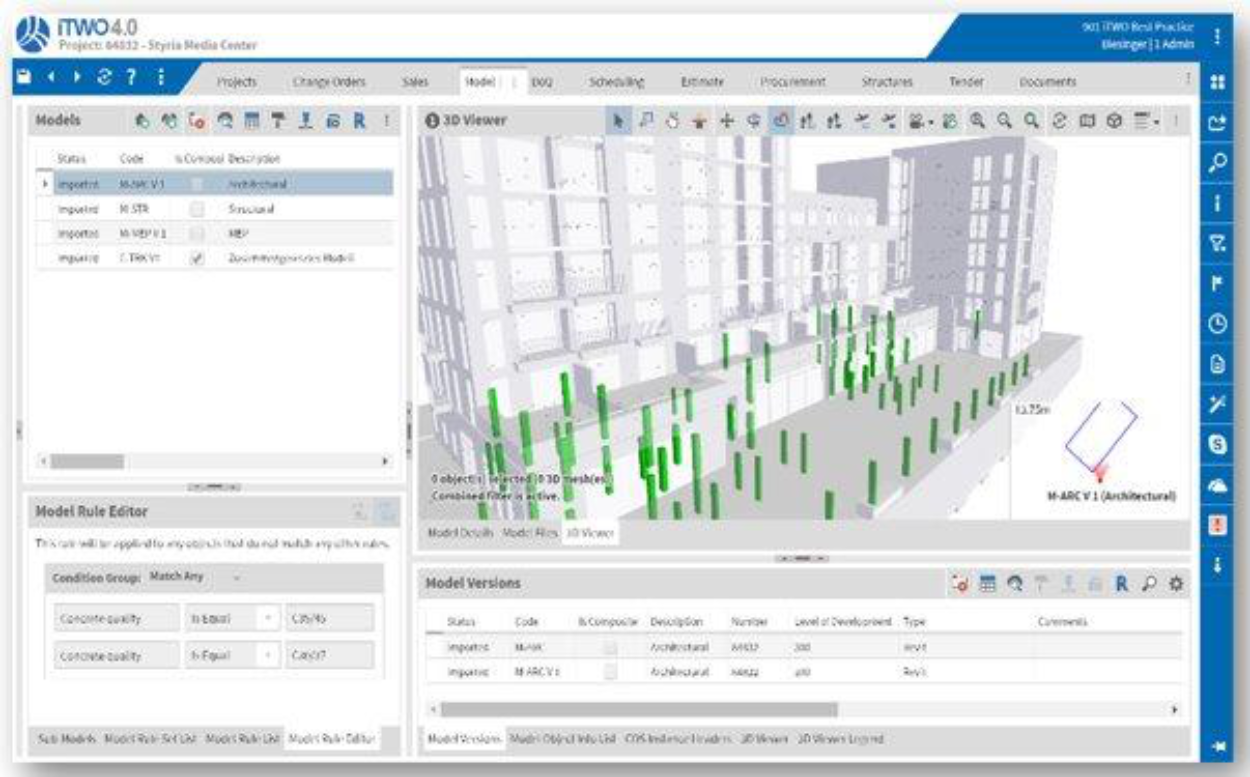1250x777 pixels.
Task: Open the Scheduling module tab
Action: click(618, 81)
